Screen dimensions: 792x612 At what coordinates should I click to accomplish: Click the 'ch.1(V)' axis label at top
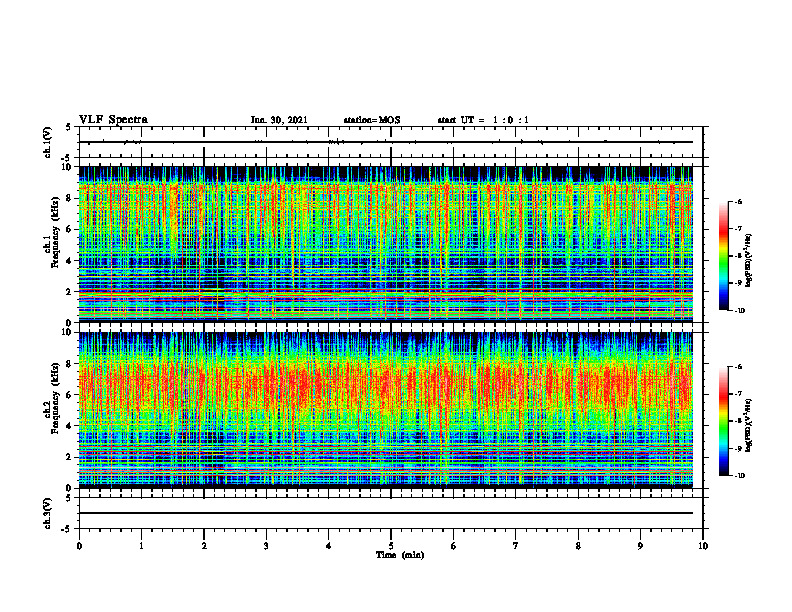(48, 142)
